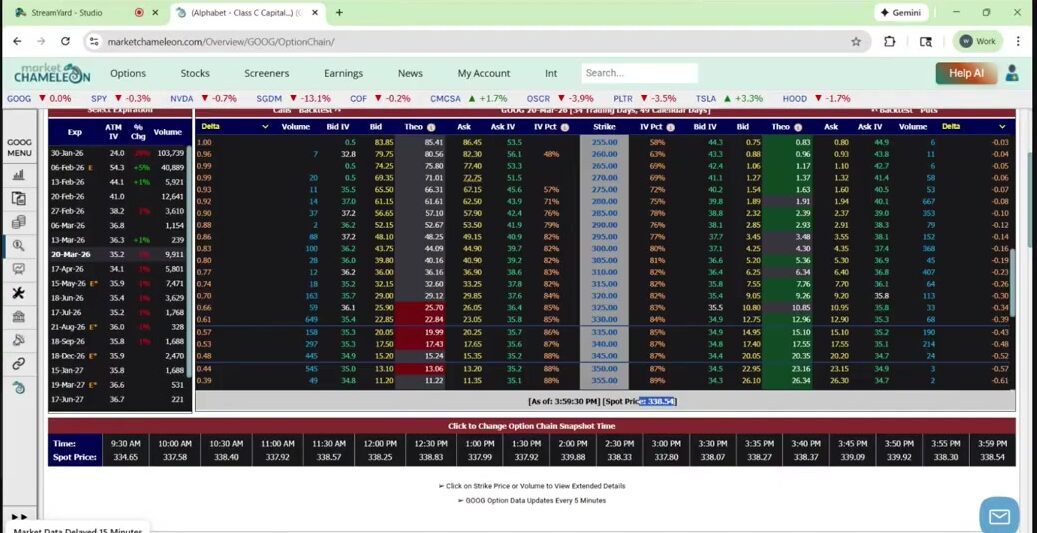Viewport: 1037px width, 533px height.
Task: Select the 18-Dec-26 expiration row
Action: [x=118, y=356]
